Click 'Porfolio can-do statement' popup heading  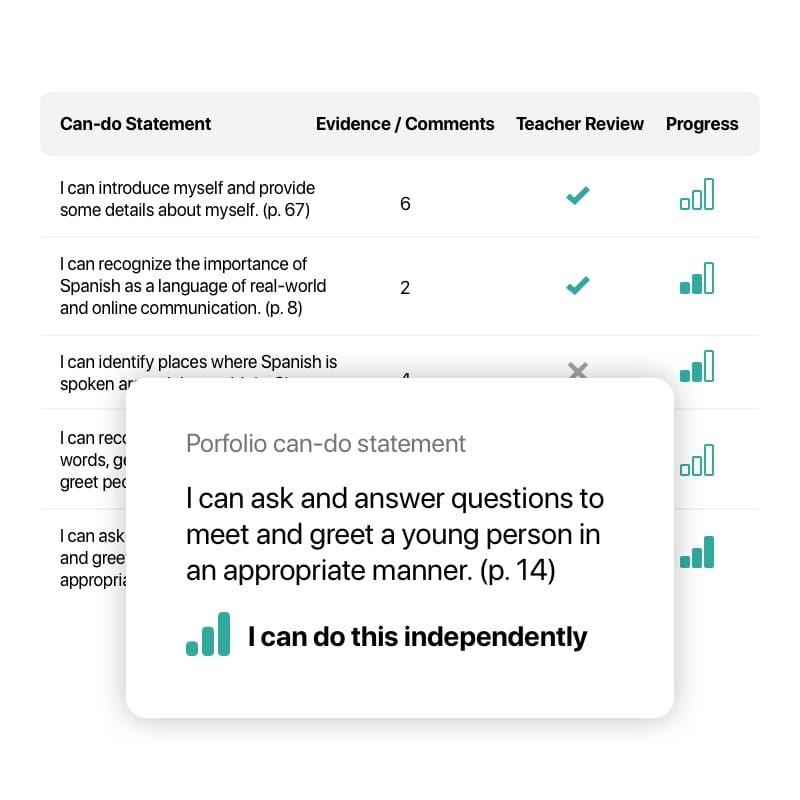point(326,443)
